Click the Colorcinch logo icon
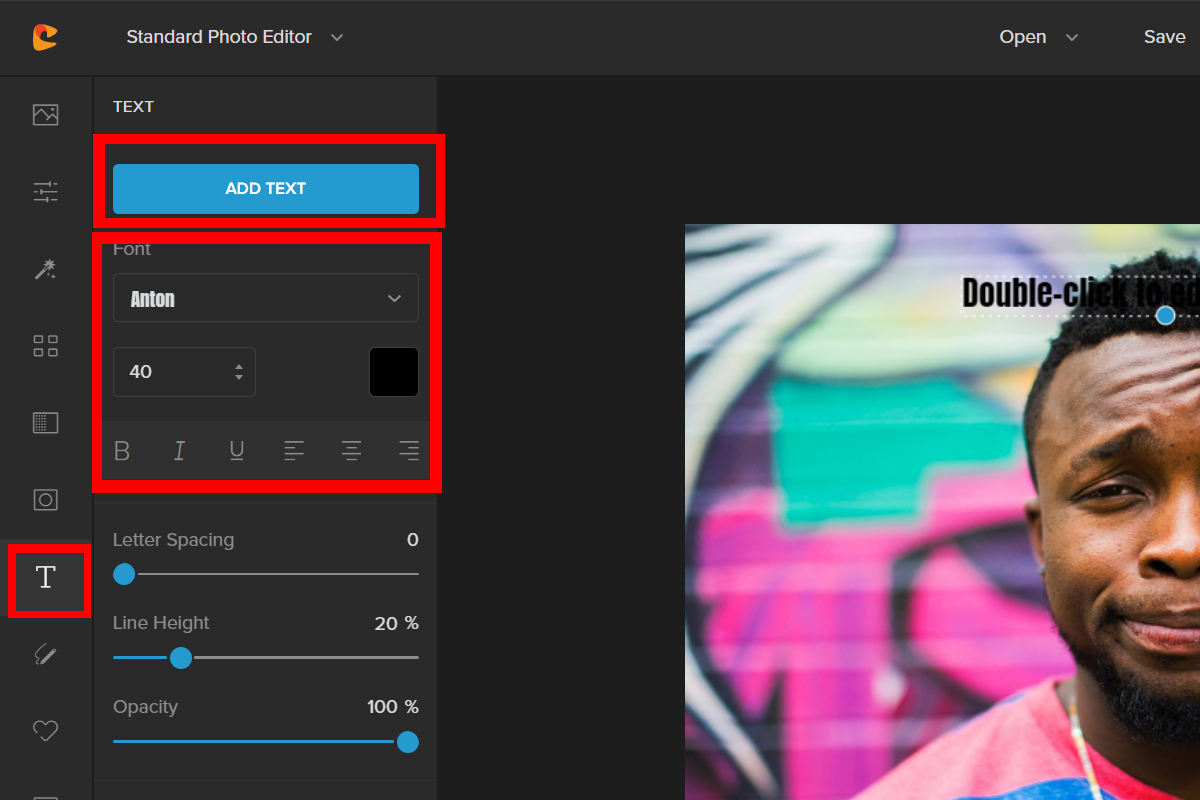 pos(45,37)
